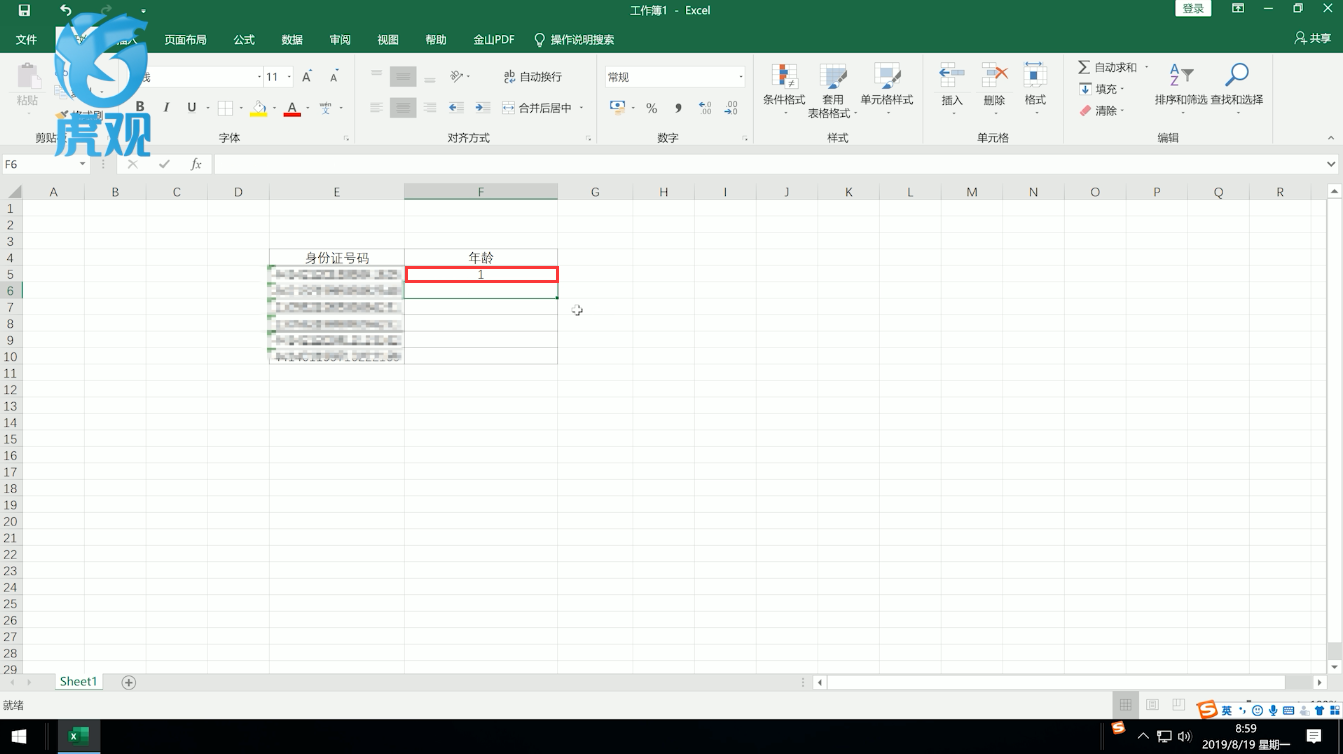Image resolution: width=1343 pixels, height=754 pixels.
Task: Open 套用表格格式 table format gallery
Action: [x=832, y=90]
